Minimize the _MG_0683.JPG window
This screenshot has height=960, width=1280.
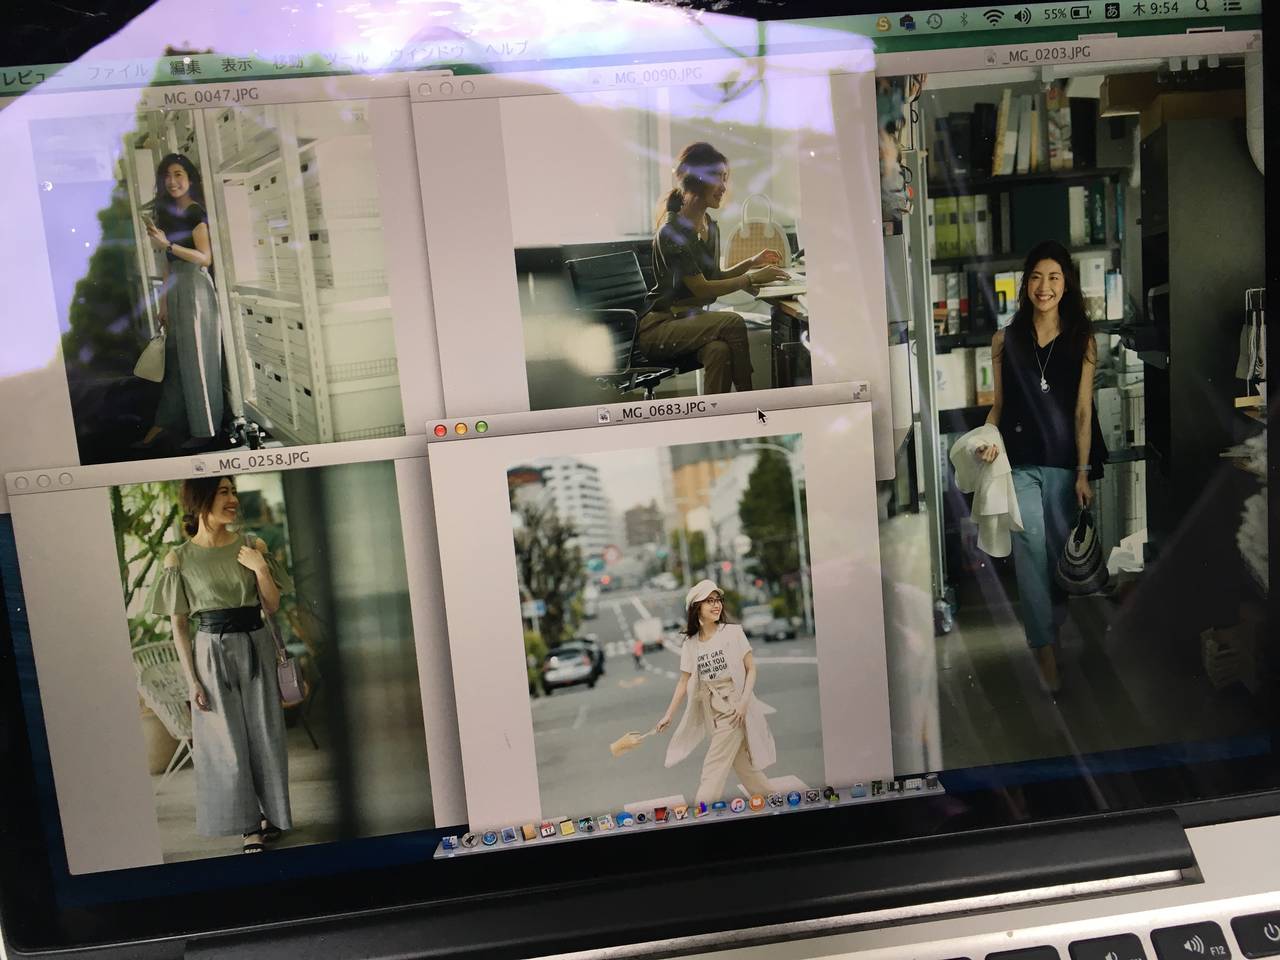coord(460,428)
